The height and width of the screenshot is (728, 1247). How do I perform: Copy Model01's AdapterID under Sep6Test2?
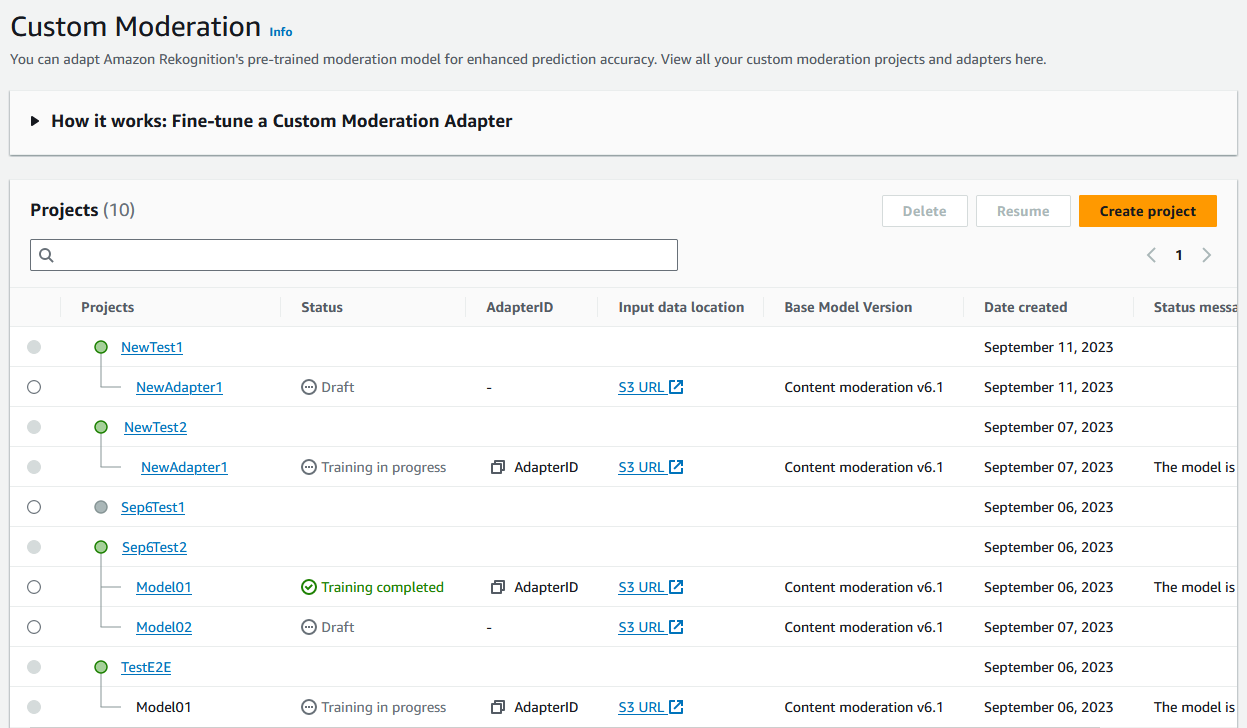[x=498, y=587]
